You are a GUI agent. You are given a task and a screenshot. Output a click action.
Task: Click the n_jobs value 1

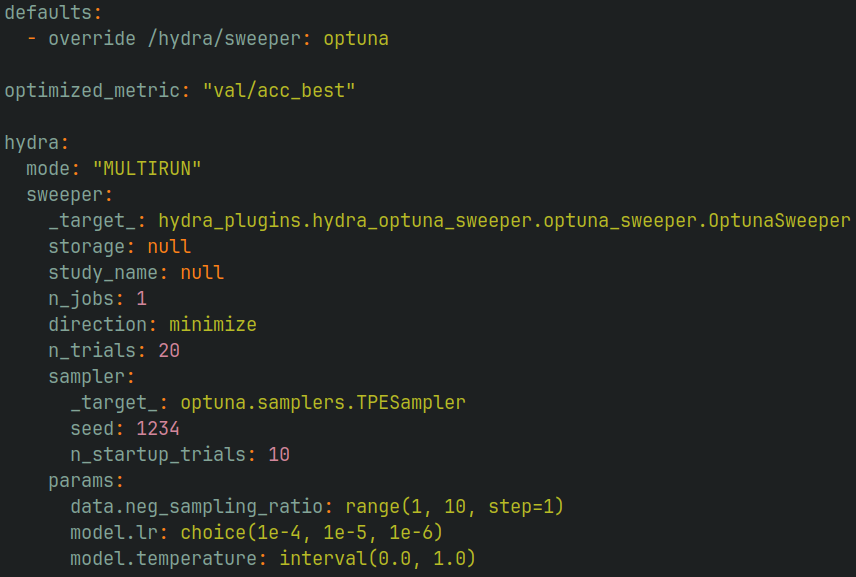tap(141, 299)
